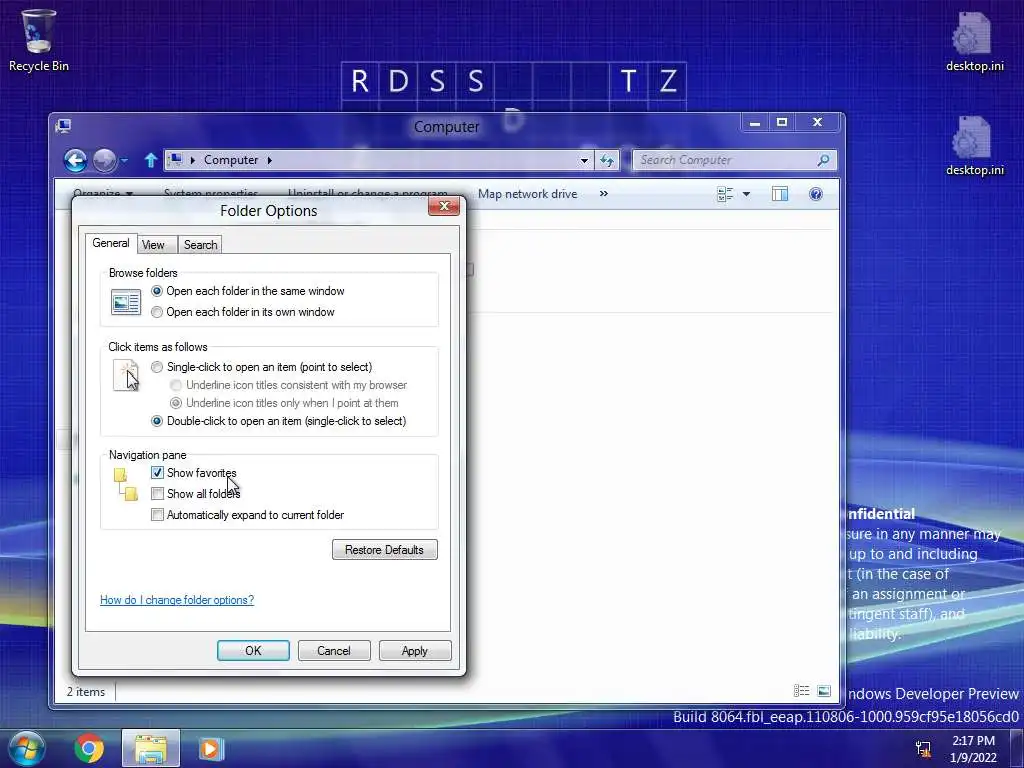
Task: Expand the recent pages arrow beside Forward
Action: coord(124,160)
